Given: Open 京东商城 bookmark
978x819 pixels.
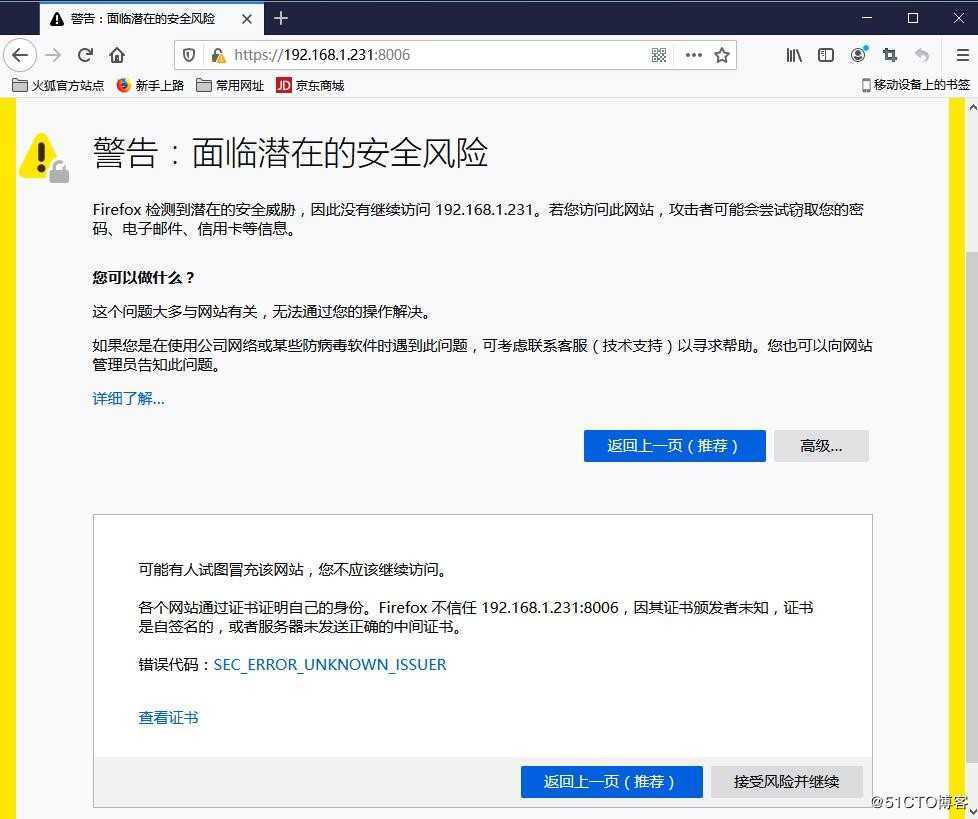Looking at the screenshot, I should (310, 85).
